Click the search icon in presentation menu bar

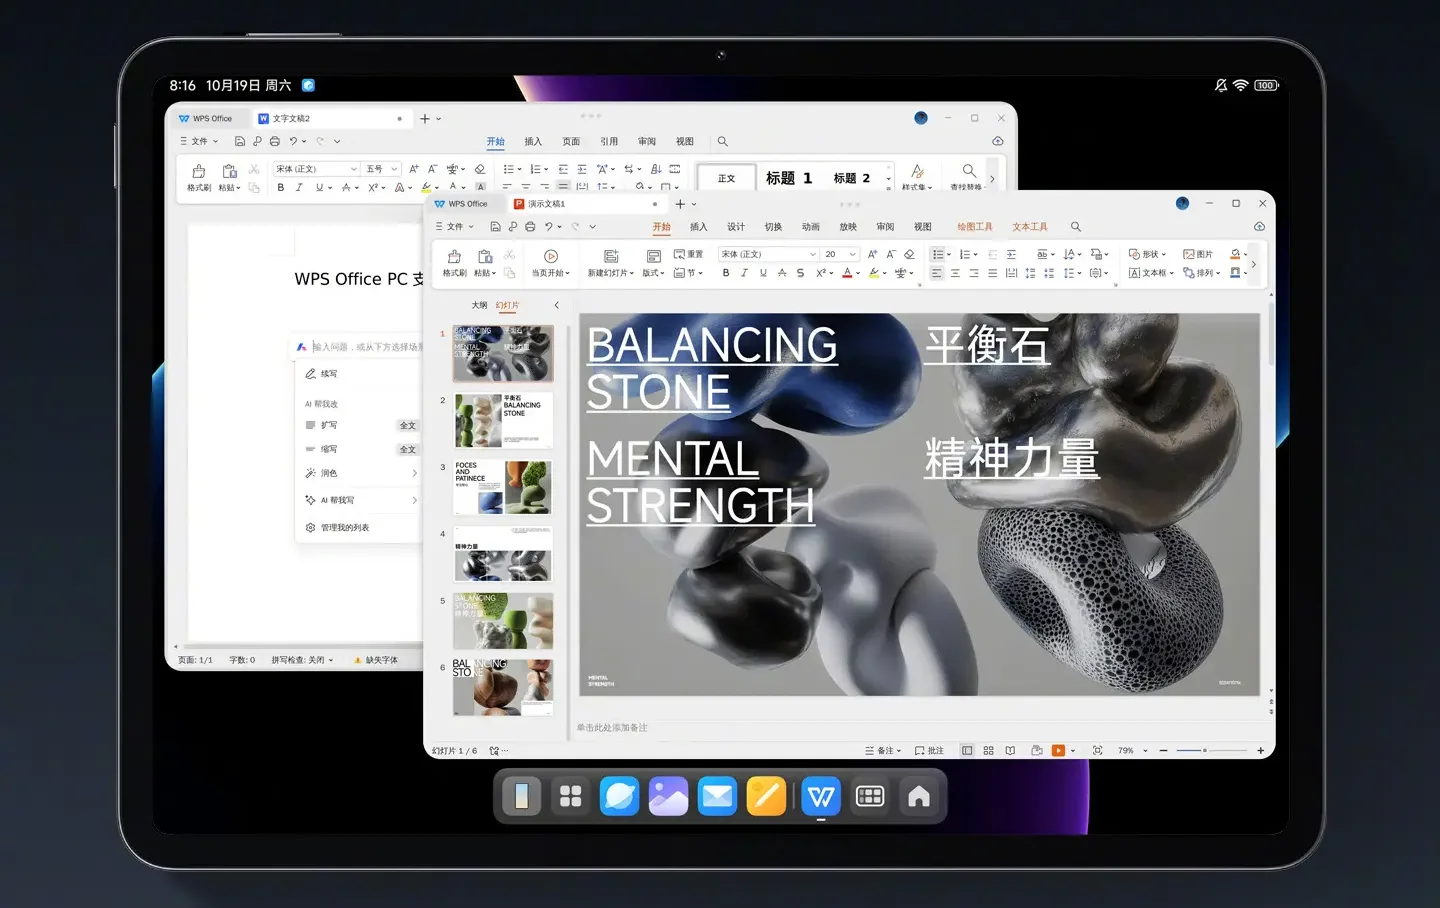coord(1076,227)
